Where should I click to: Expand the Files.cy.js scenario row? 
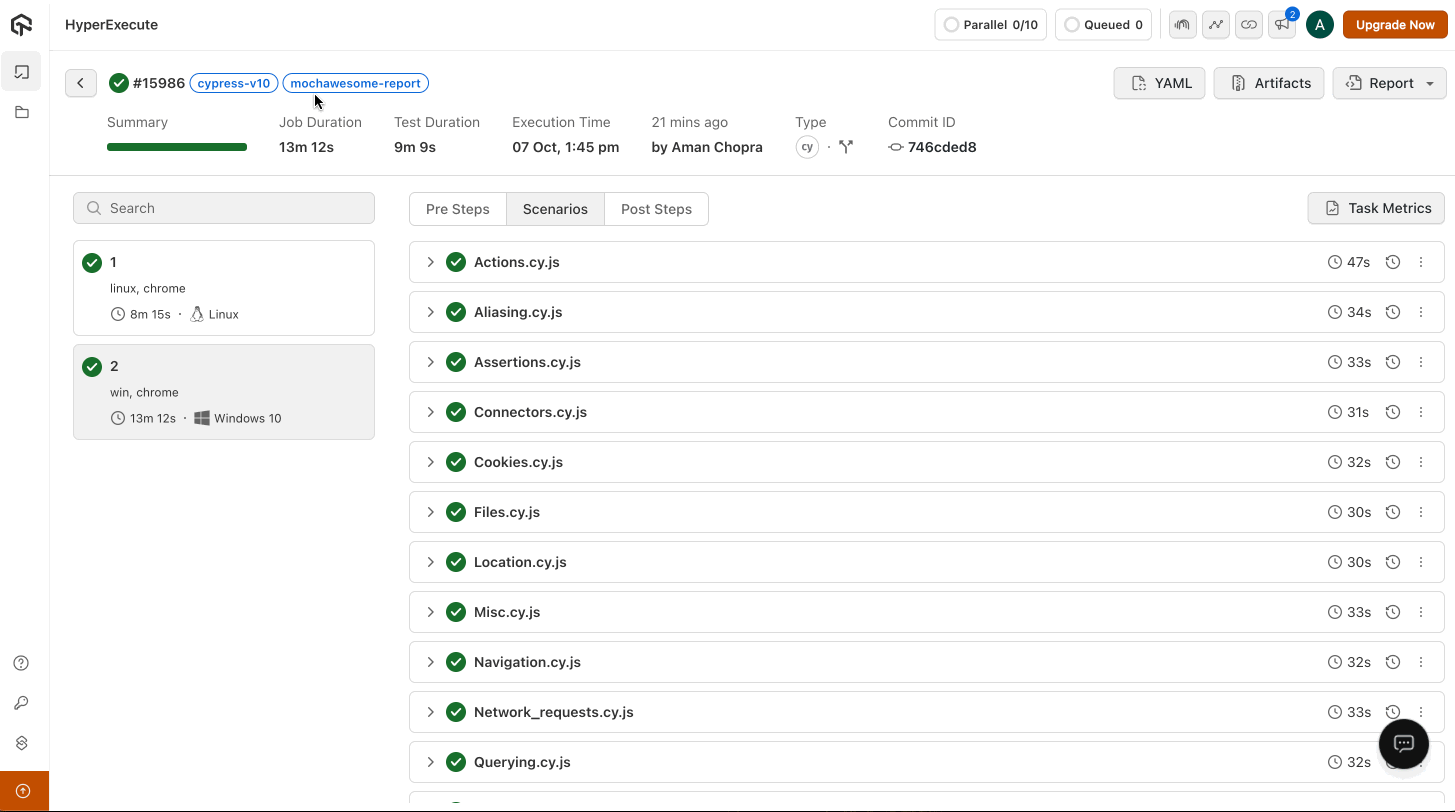pyautogui.click(x=431, y=512)
